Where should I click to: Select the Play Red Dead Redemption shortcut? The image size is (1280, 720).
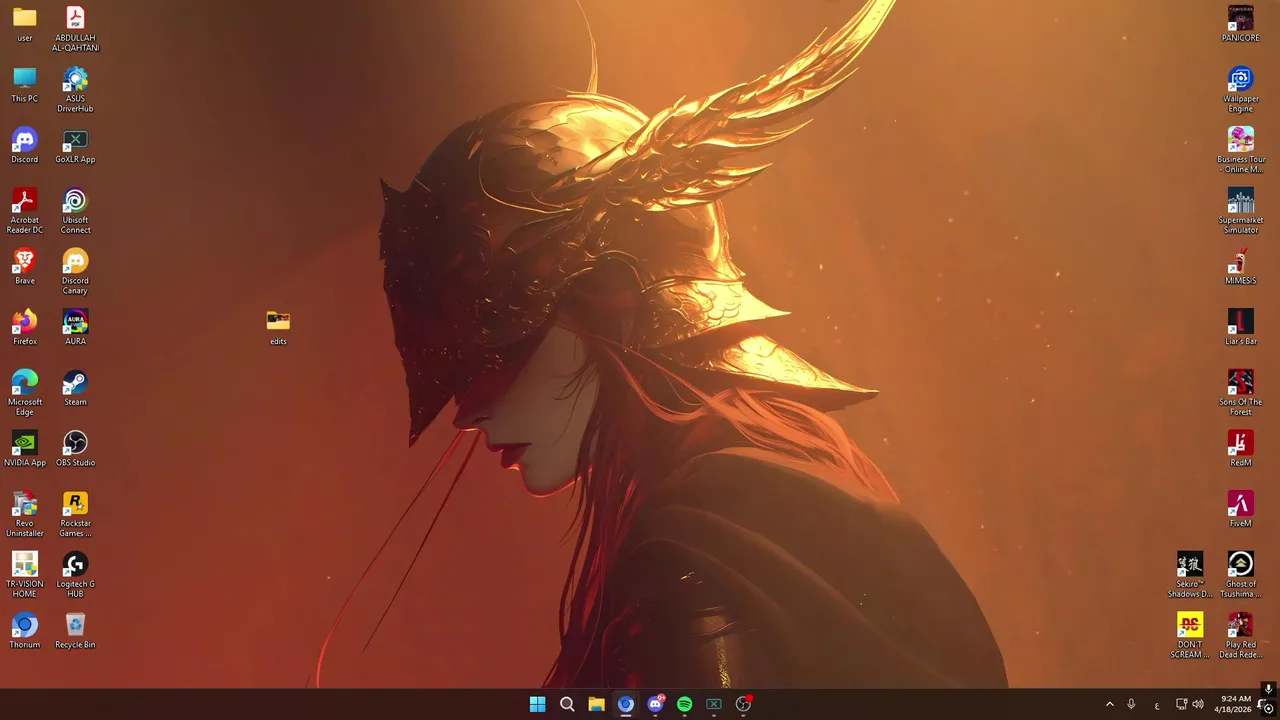(x=1240, y=636)
